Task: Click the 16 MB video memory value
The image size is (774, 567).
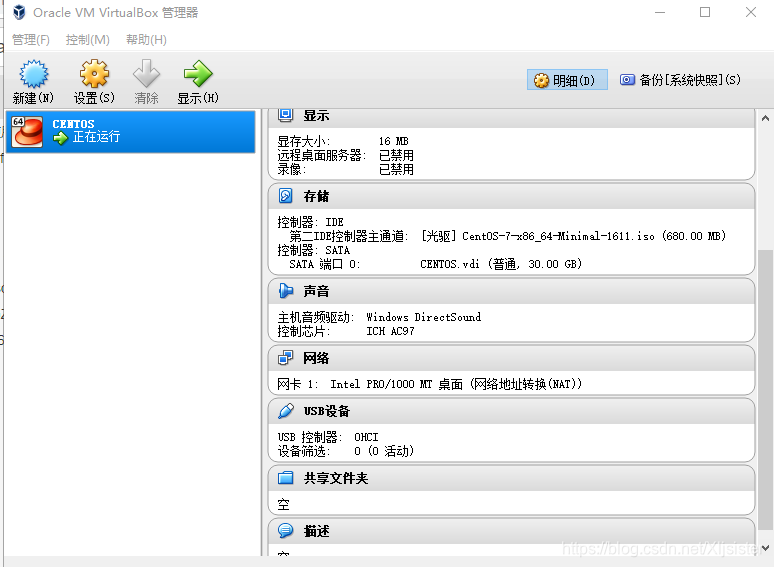Action: click(x=393, y=141)
